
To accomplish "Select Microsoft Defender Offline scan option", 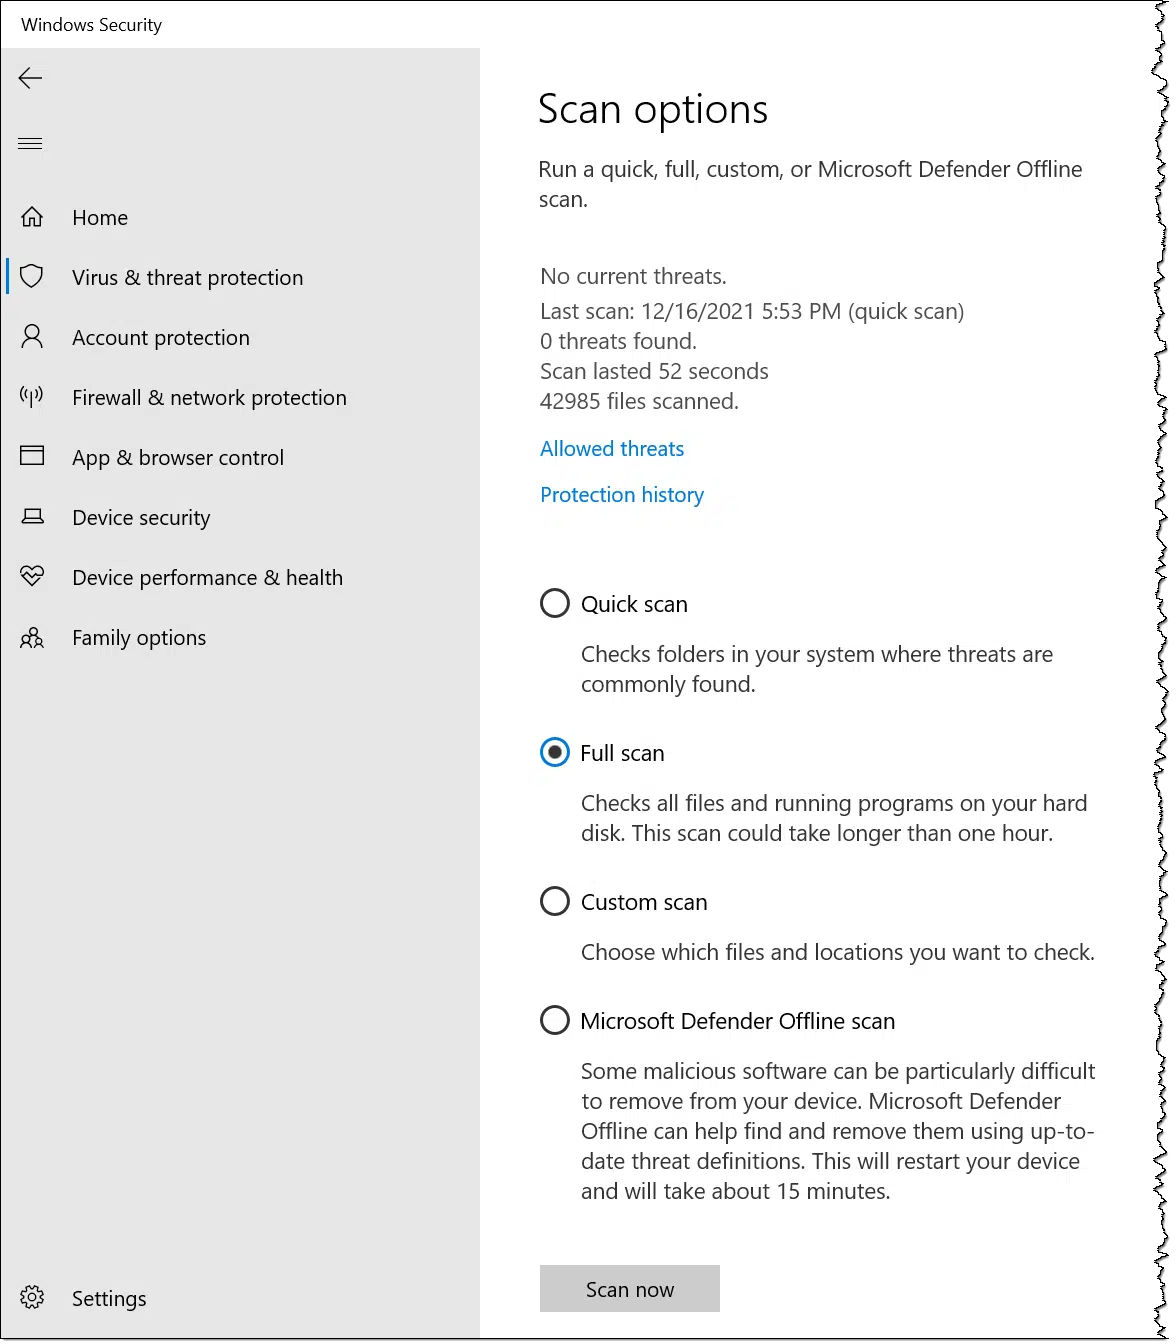I will (555, 1021).
